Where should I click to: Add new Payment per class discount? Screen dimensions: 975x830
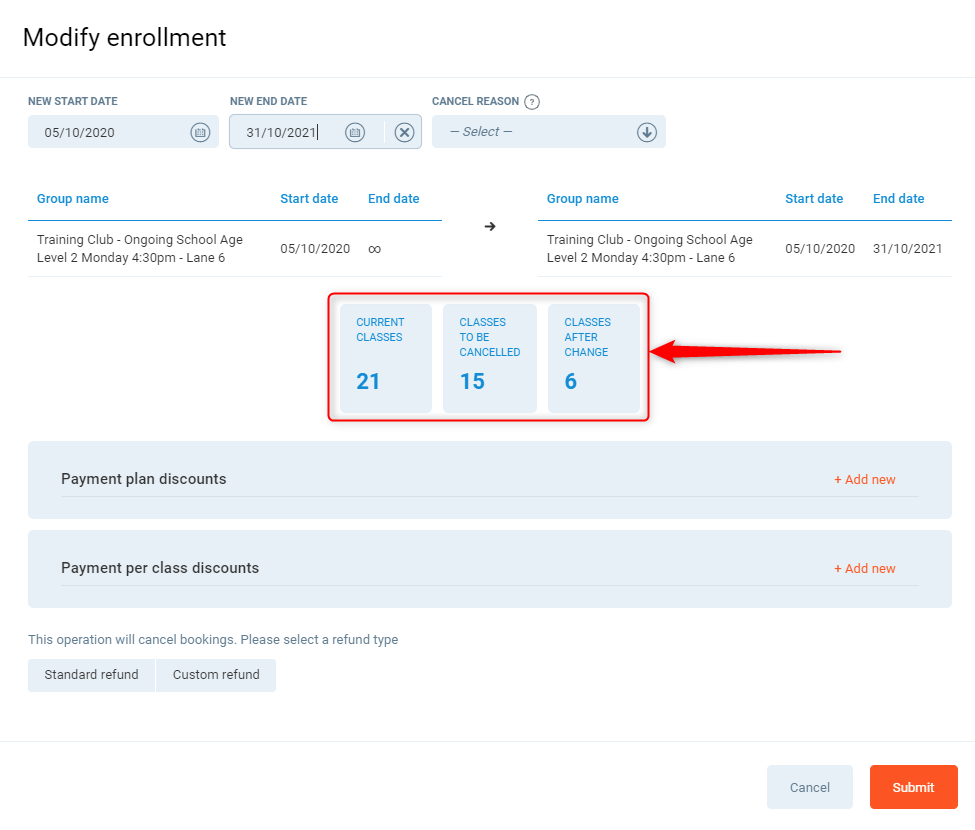865,569
